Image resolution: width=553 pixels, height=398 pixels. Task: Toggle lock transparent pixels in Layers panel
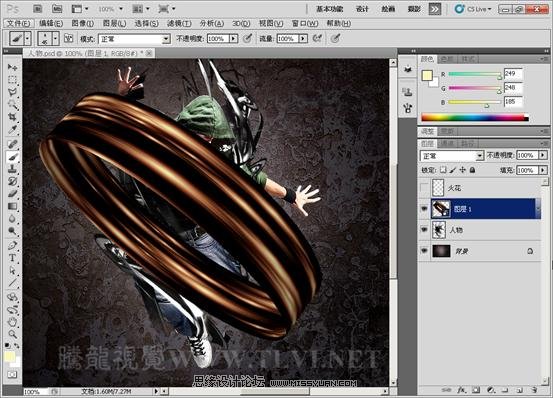(443, 170)
